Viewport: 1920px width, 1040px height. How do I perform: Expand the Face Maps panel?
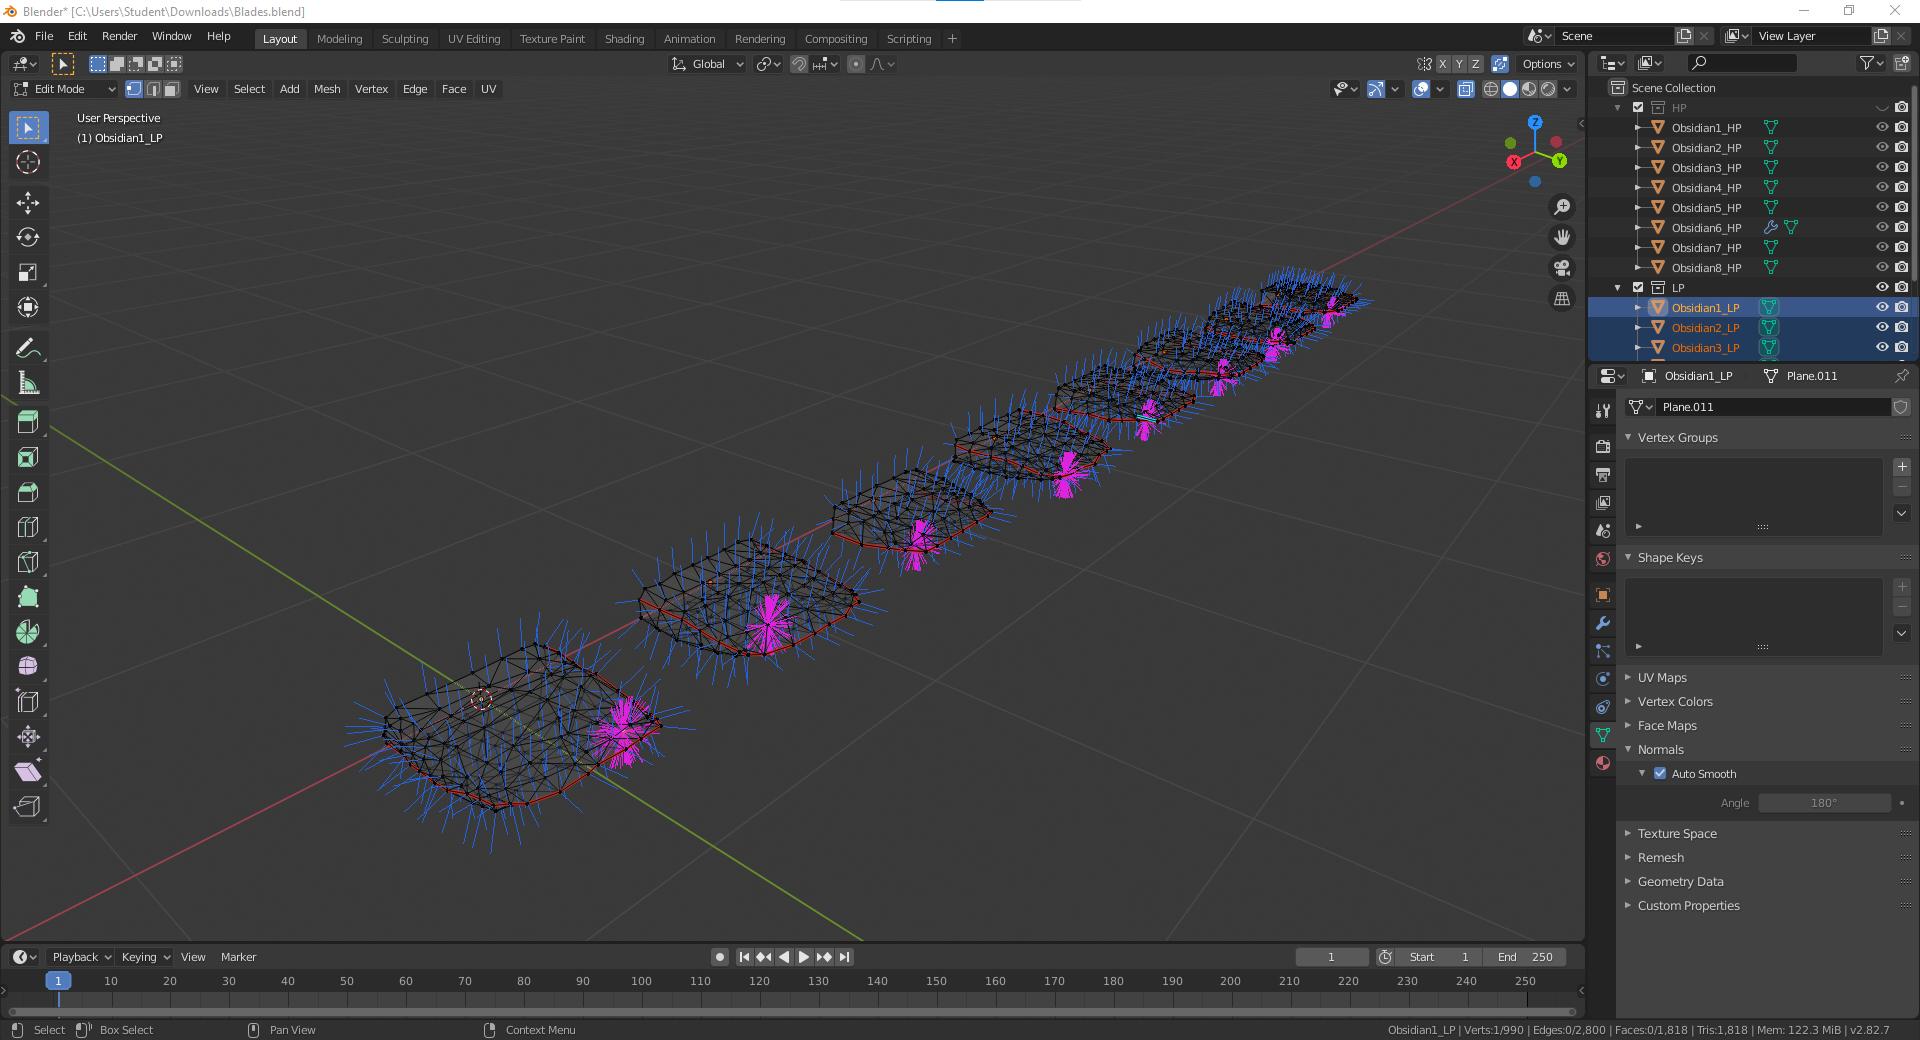[1666, 725]
